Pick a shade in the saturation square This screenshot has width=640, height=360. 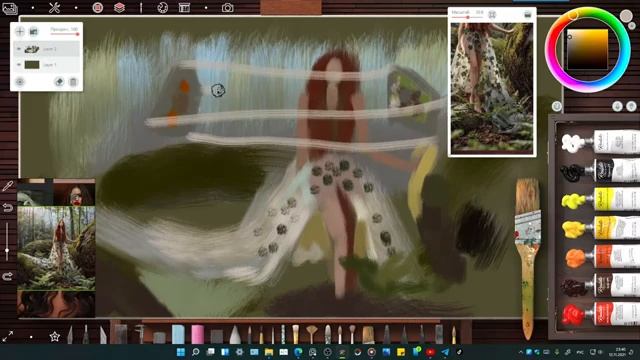point(587,49)
